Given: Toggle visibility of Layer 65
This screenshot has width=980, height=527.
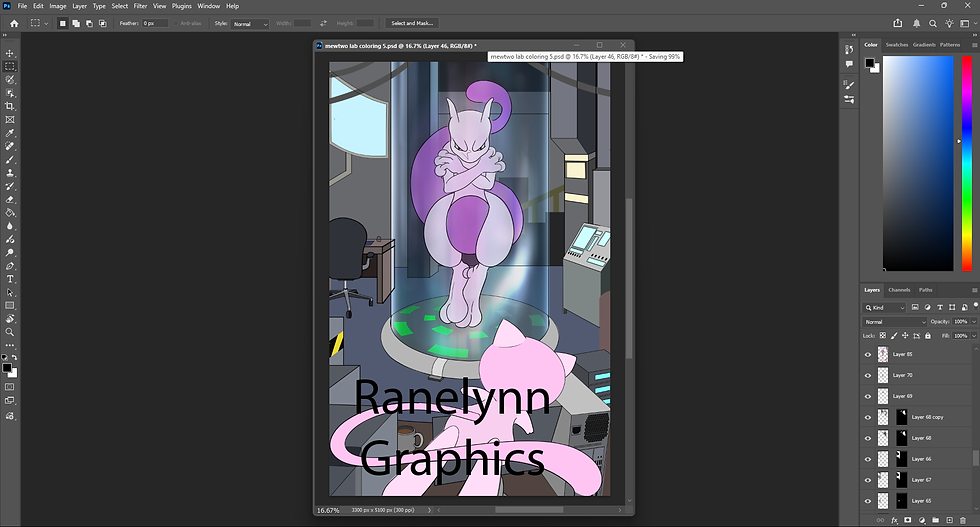Looking at the screenshot, I should 868,501.
